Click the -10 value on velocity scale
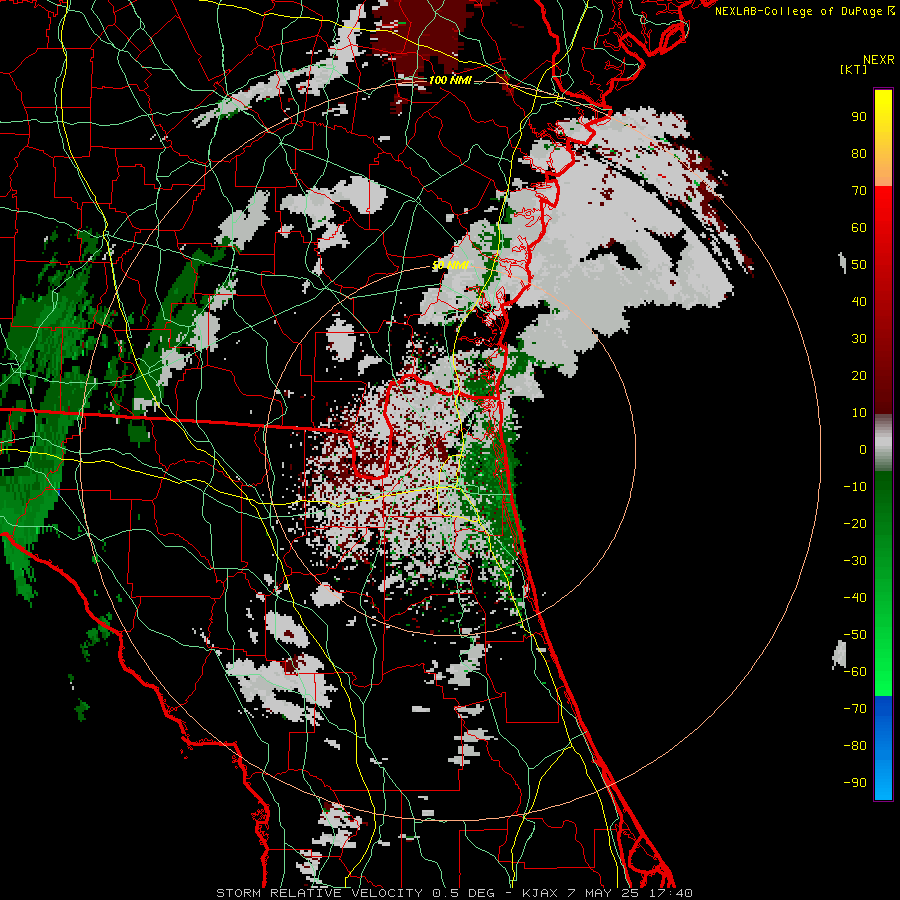 (855, 487)
